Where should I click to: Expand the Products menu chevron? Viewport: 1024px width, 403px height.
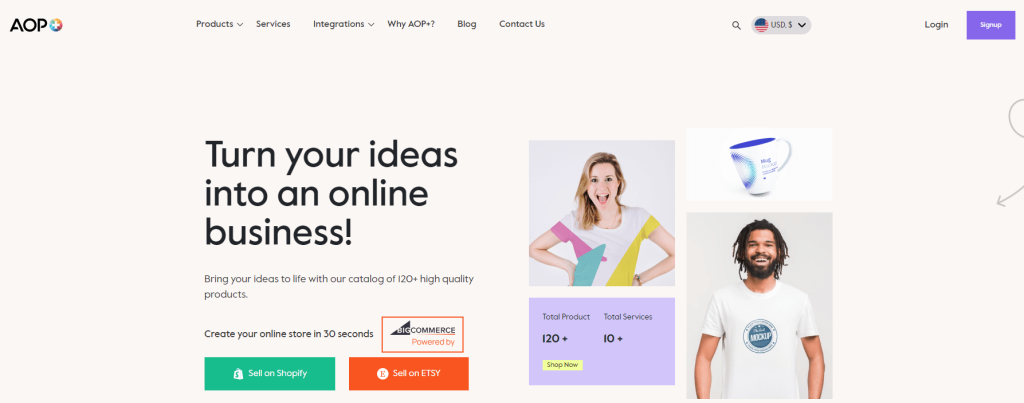pyautogui.click(x=240, y=25)
